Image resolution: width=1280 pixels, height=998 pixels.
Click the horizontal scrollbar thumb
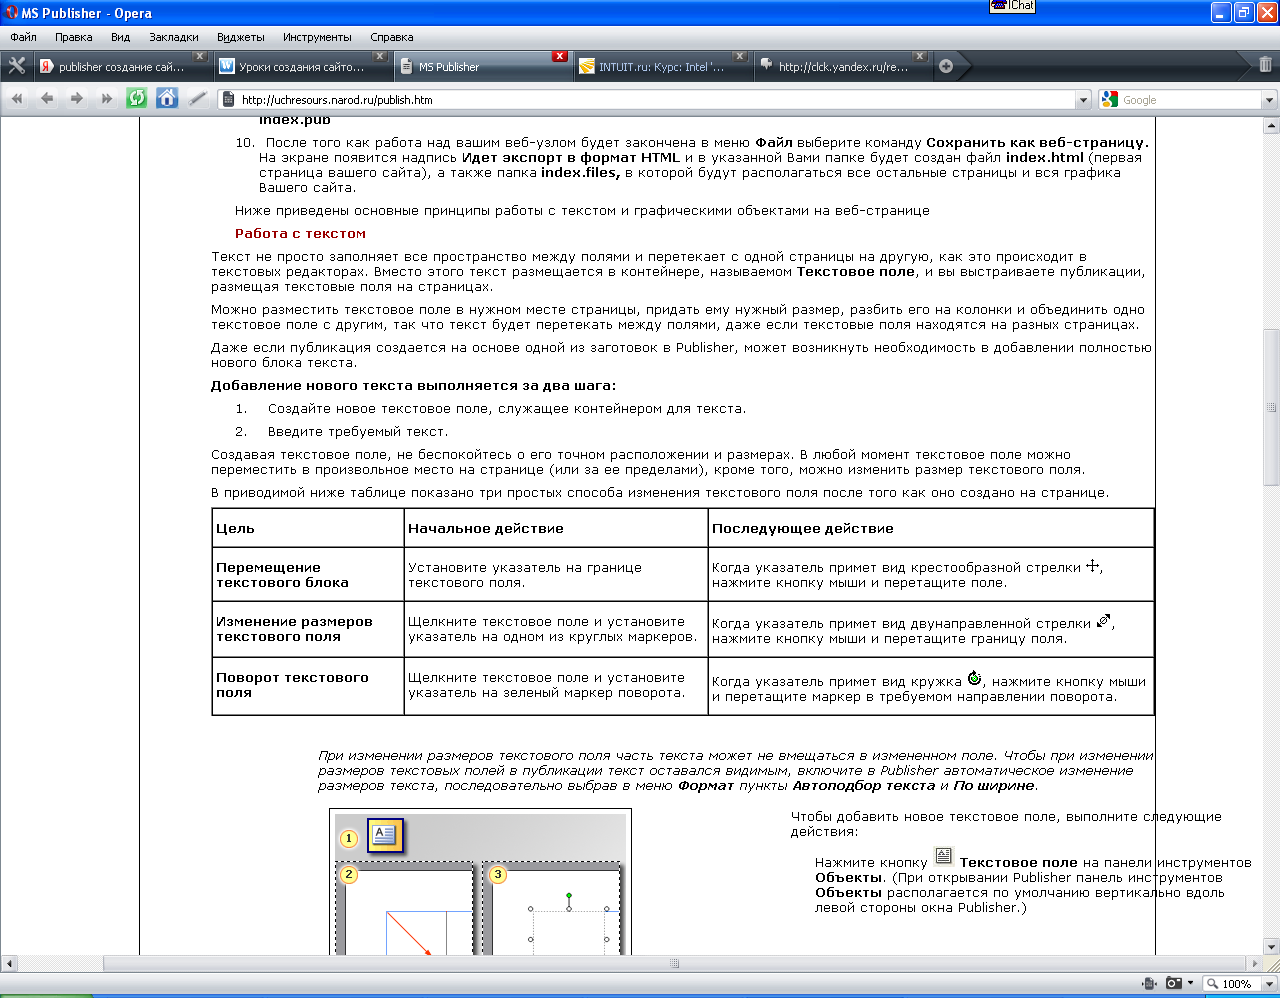tap(675, 964)
